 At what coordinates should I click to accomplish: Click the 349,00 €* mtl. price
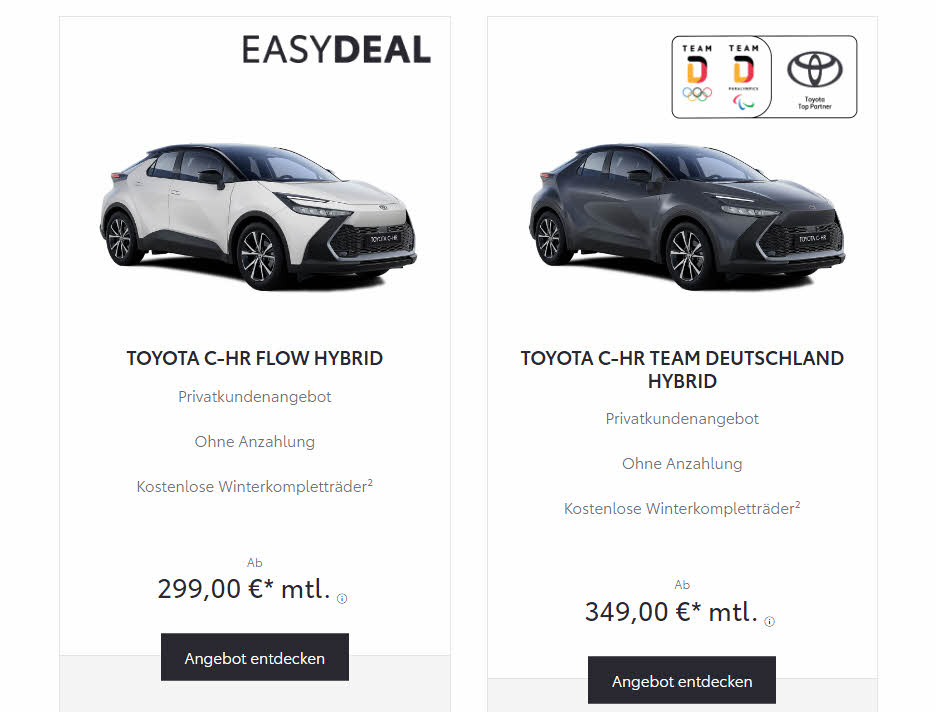(x=672, y=612)
